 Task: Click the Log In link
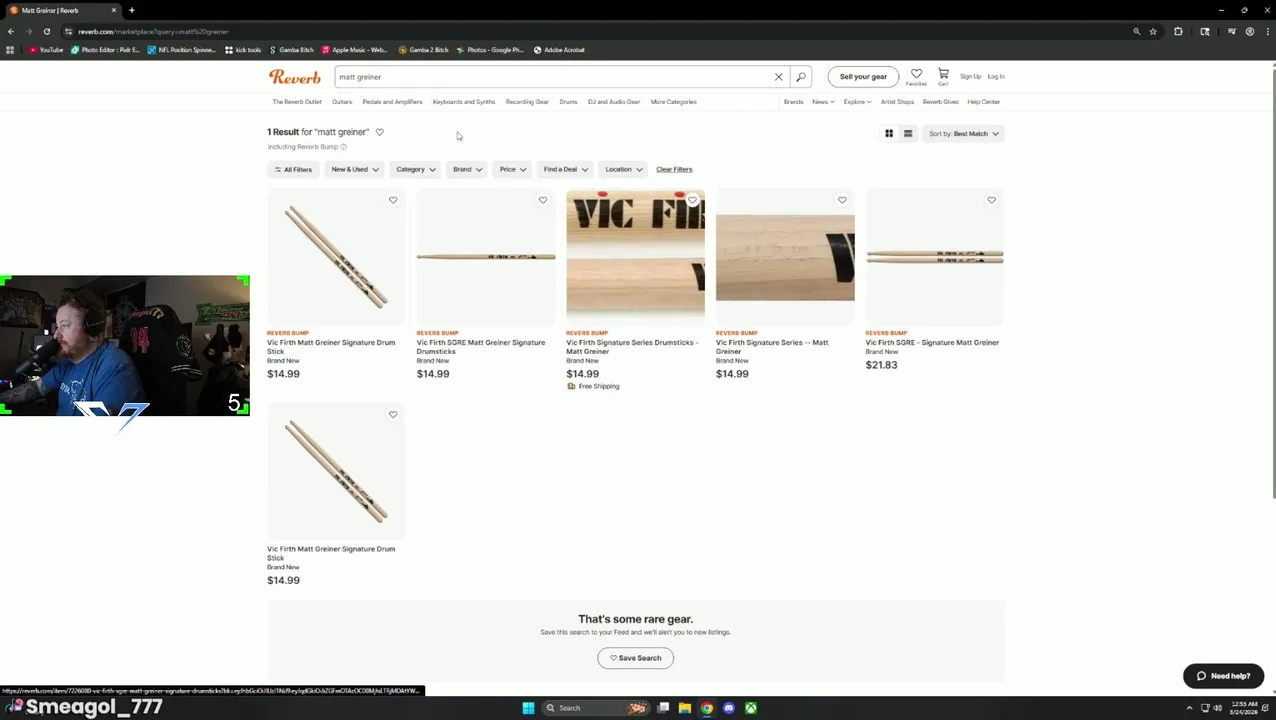[996, 77]
